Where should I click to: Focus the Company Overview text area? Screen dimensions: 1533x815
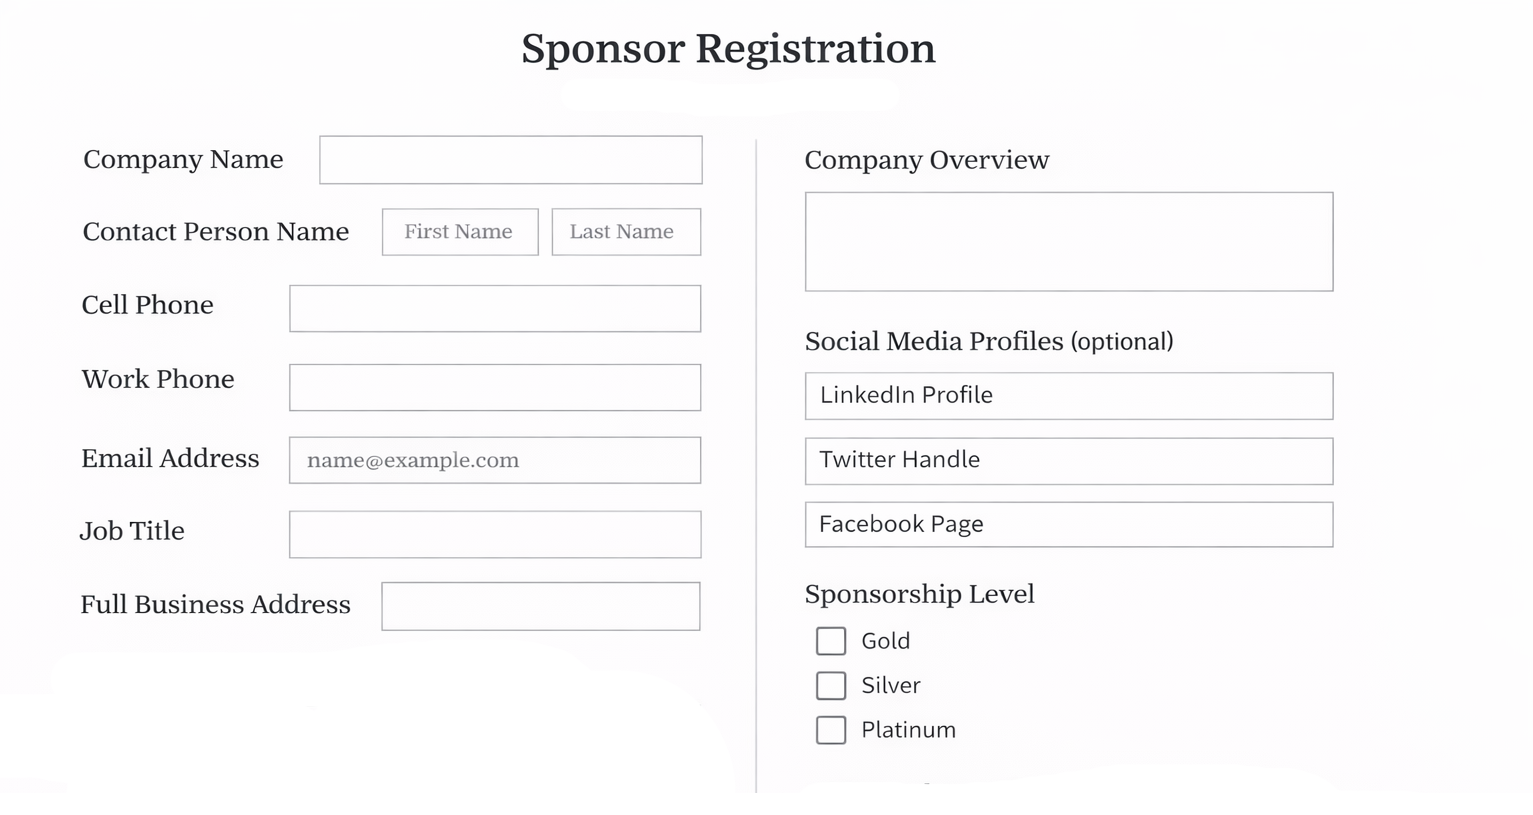pos(1068,241)
